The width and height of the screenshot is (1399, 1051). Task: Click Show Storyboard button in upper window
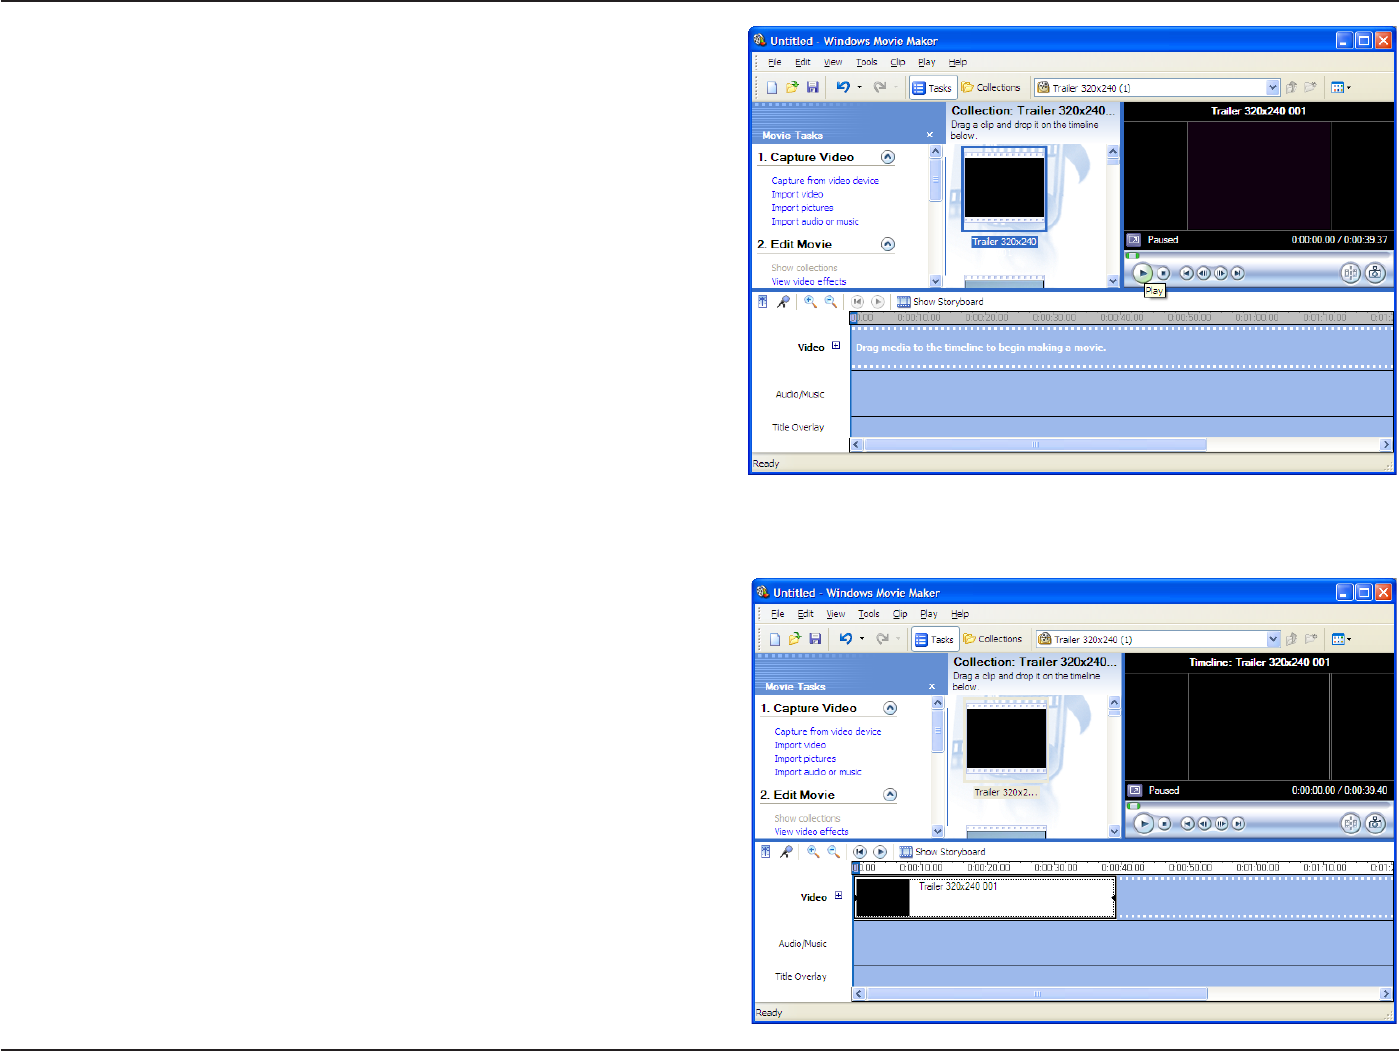[x=940, y=302]
